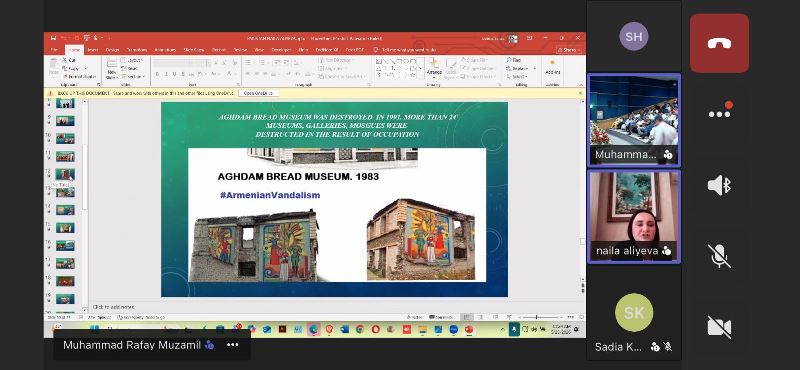Open the View ribbon tab
This screenshot has width=800, height=370.
pos(259,50)
